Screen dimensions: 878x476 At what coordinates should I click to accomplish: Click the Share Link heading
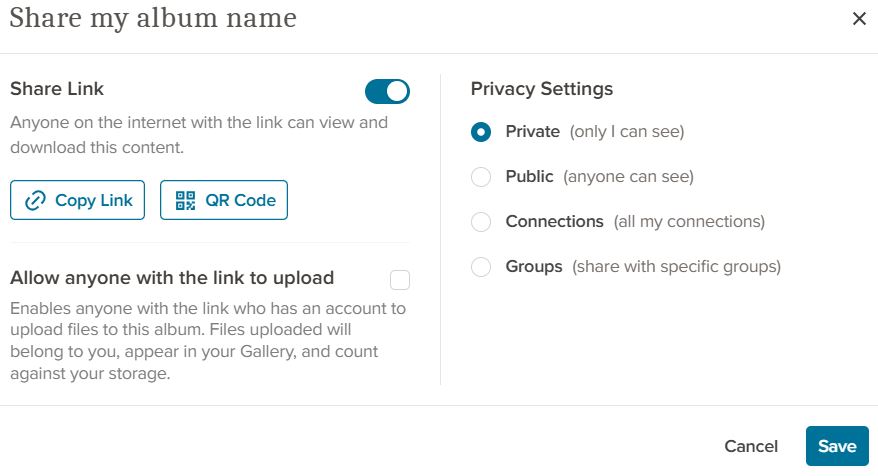57,88
